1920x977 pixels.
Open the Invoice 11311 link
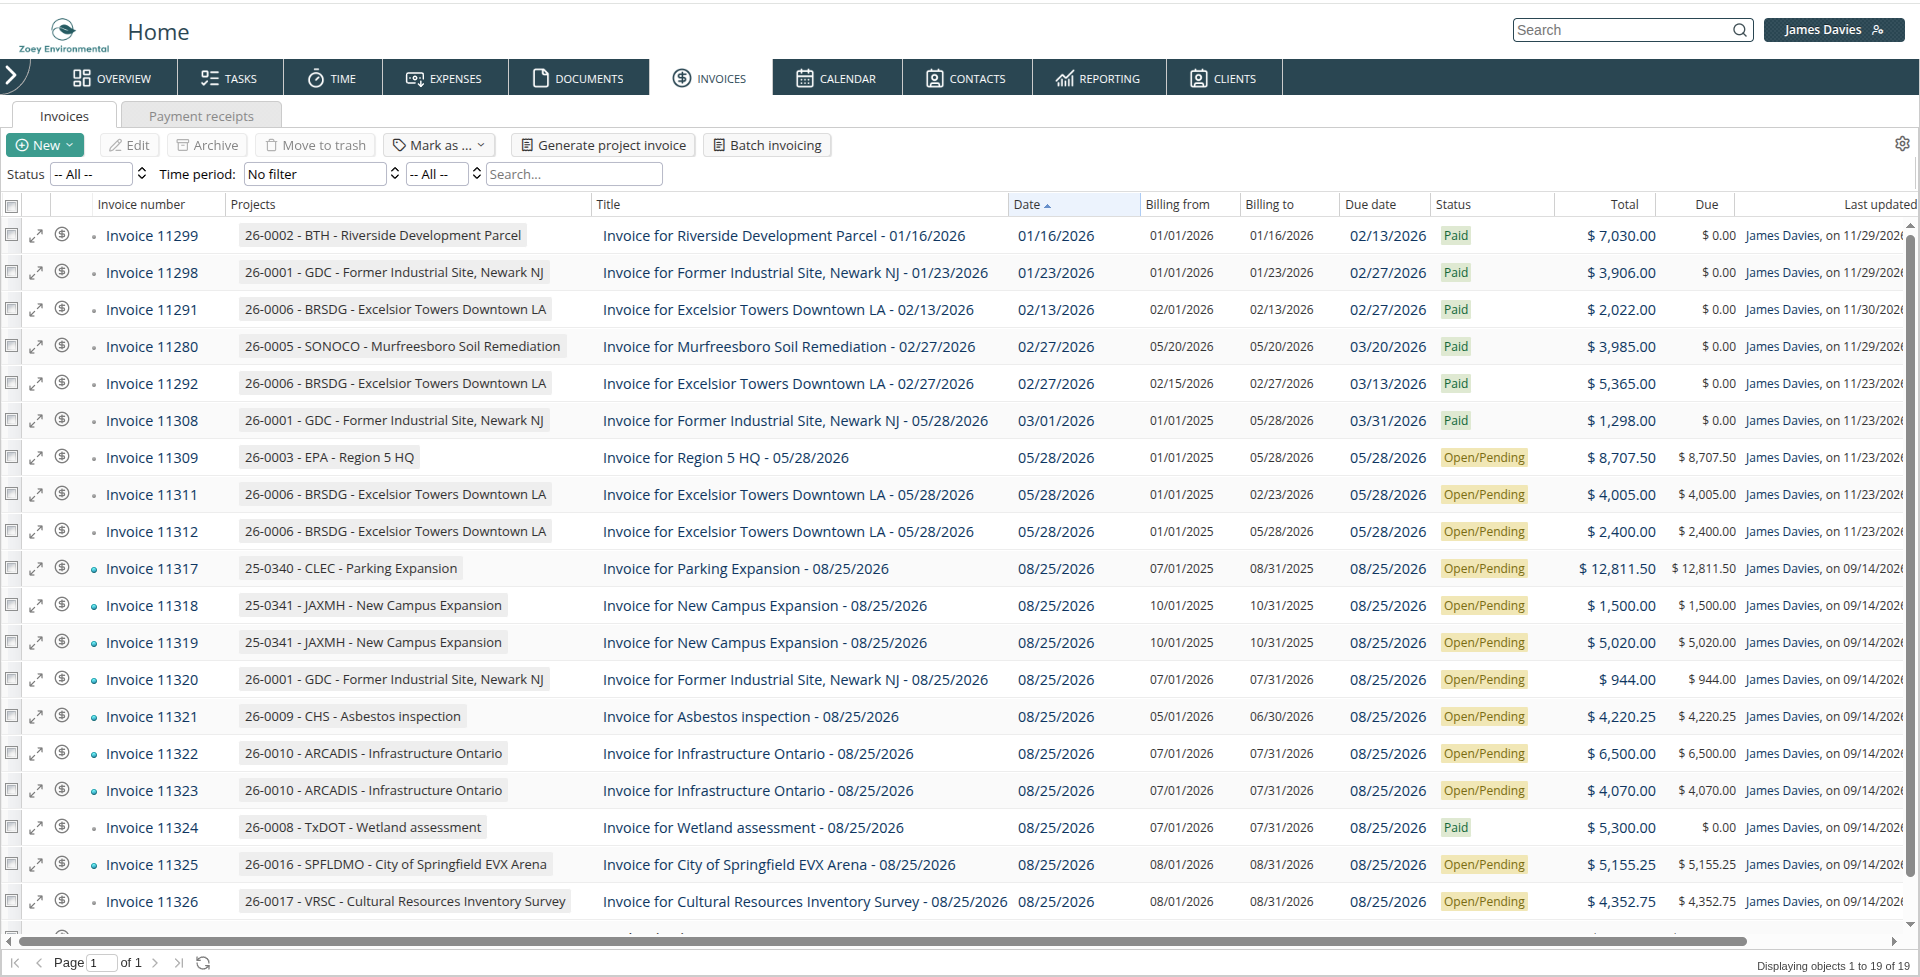point(152,495)
